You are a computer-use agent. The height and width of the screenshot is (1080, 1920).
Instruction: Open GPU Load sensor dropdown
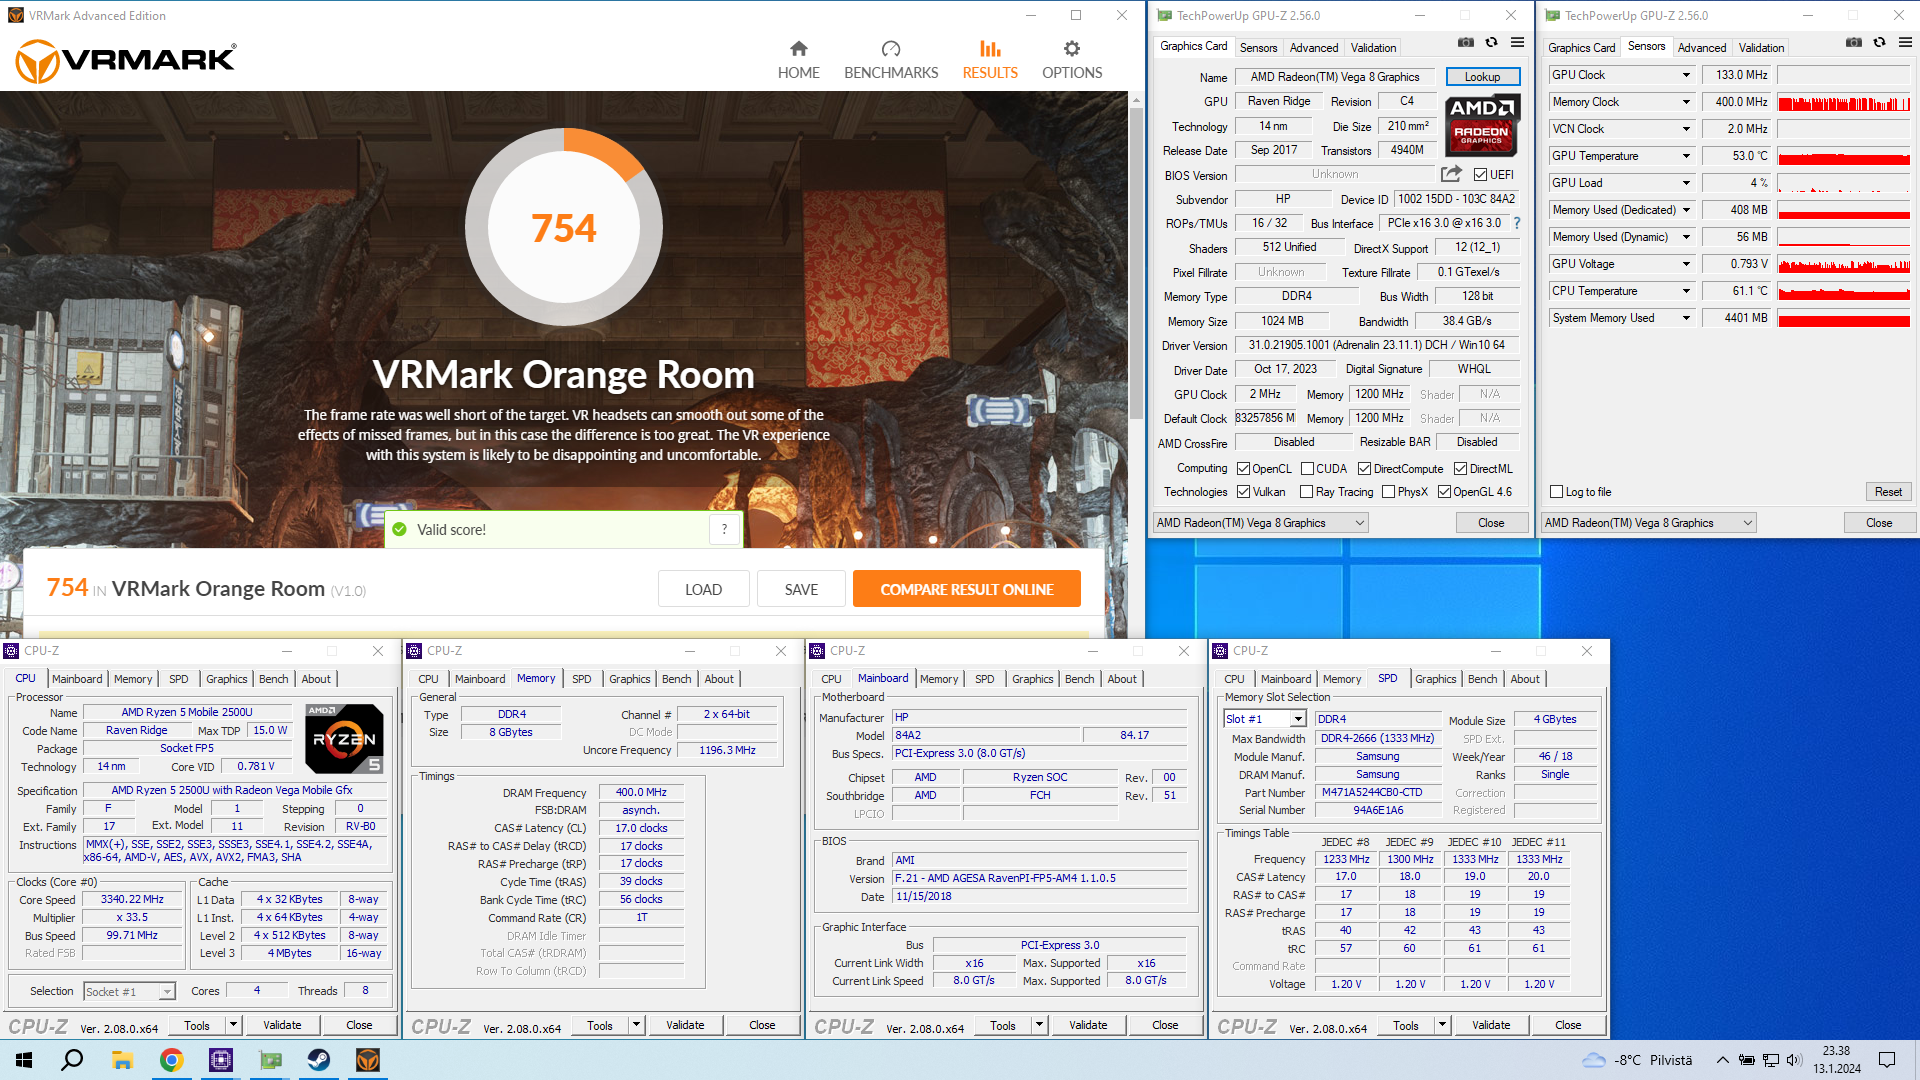(x=1686, y=183)
